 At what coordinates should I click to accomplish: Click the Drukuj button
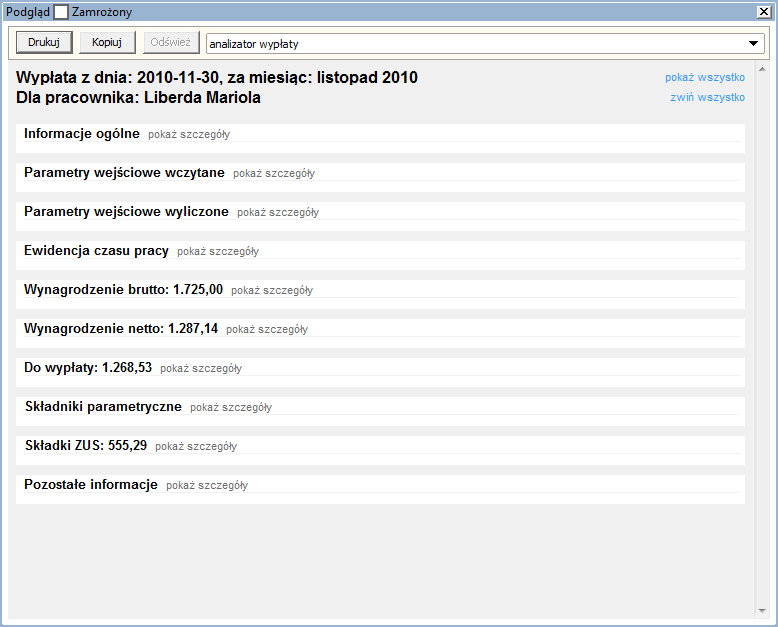coord(44,43)
